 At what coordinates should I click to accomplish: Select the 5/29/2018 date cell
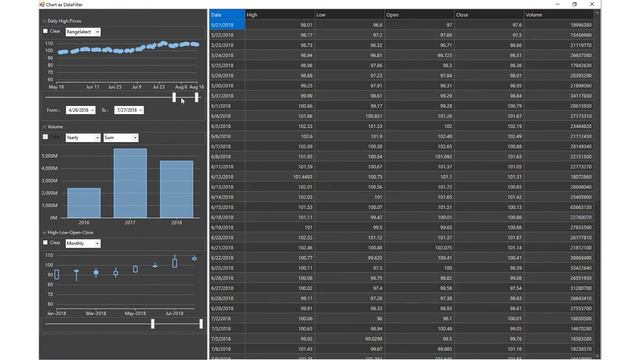[227, 76]
